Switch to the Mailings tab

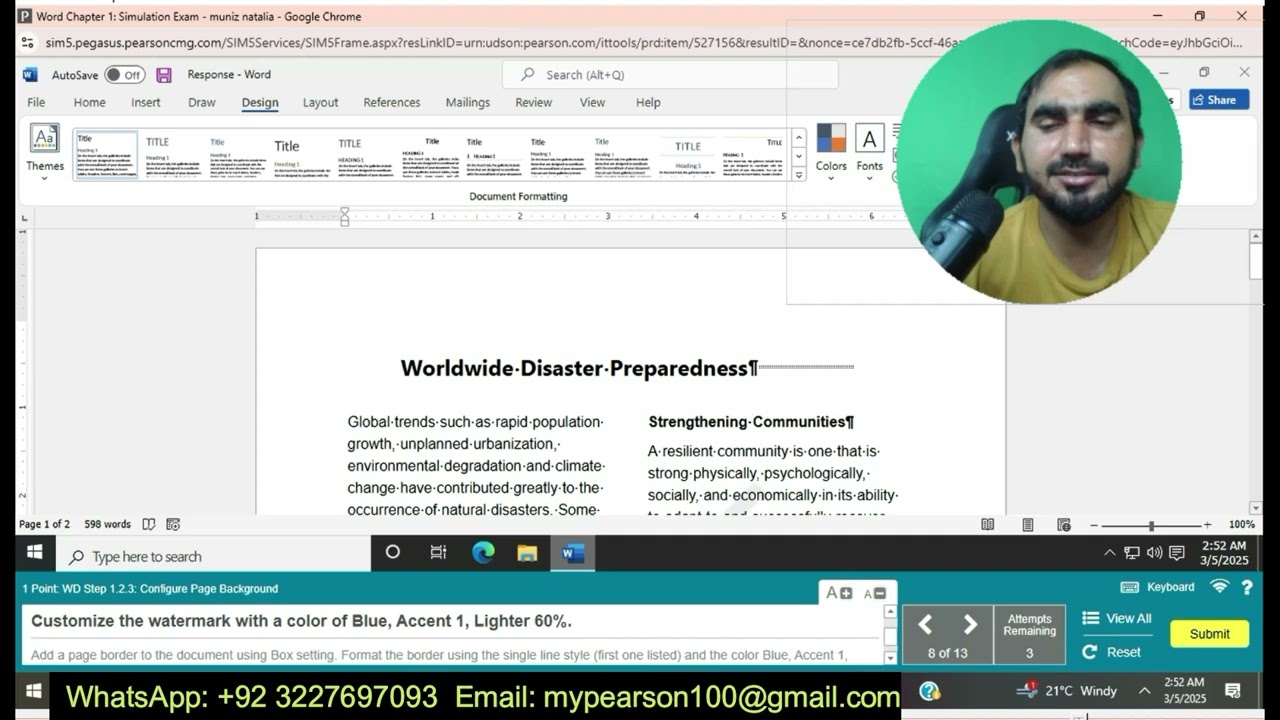468,102
